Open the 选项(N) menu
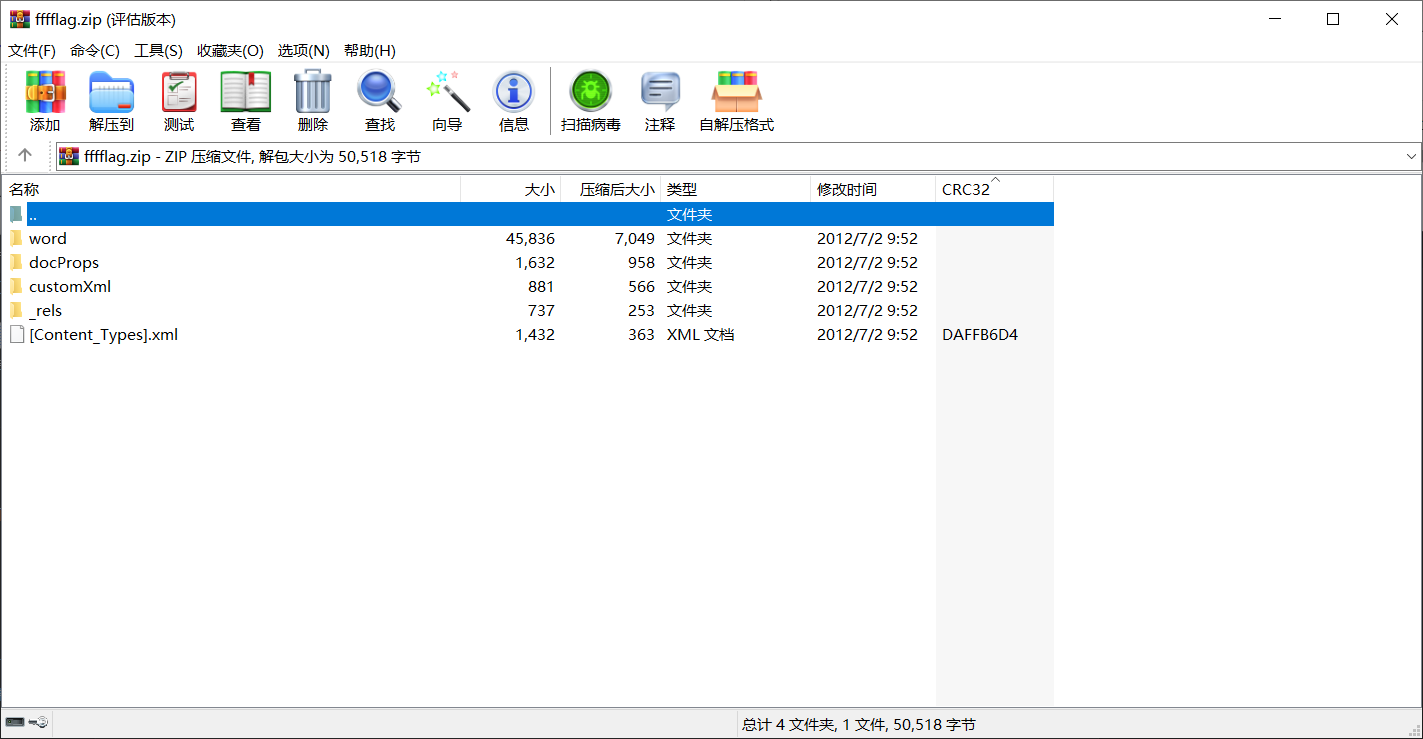1423x739 pixels. [304, 51]
